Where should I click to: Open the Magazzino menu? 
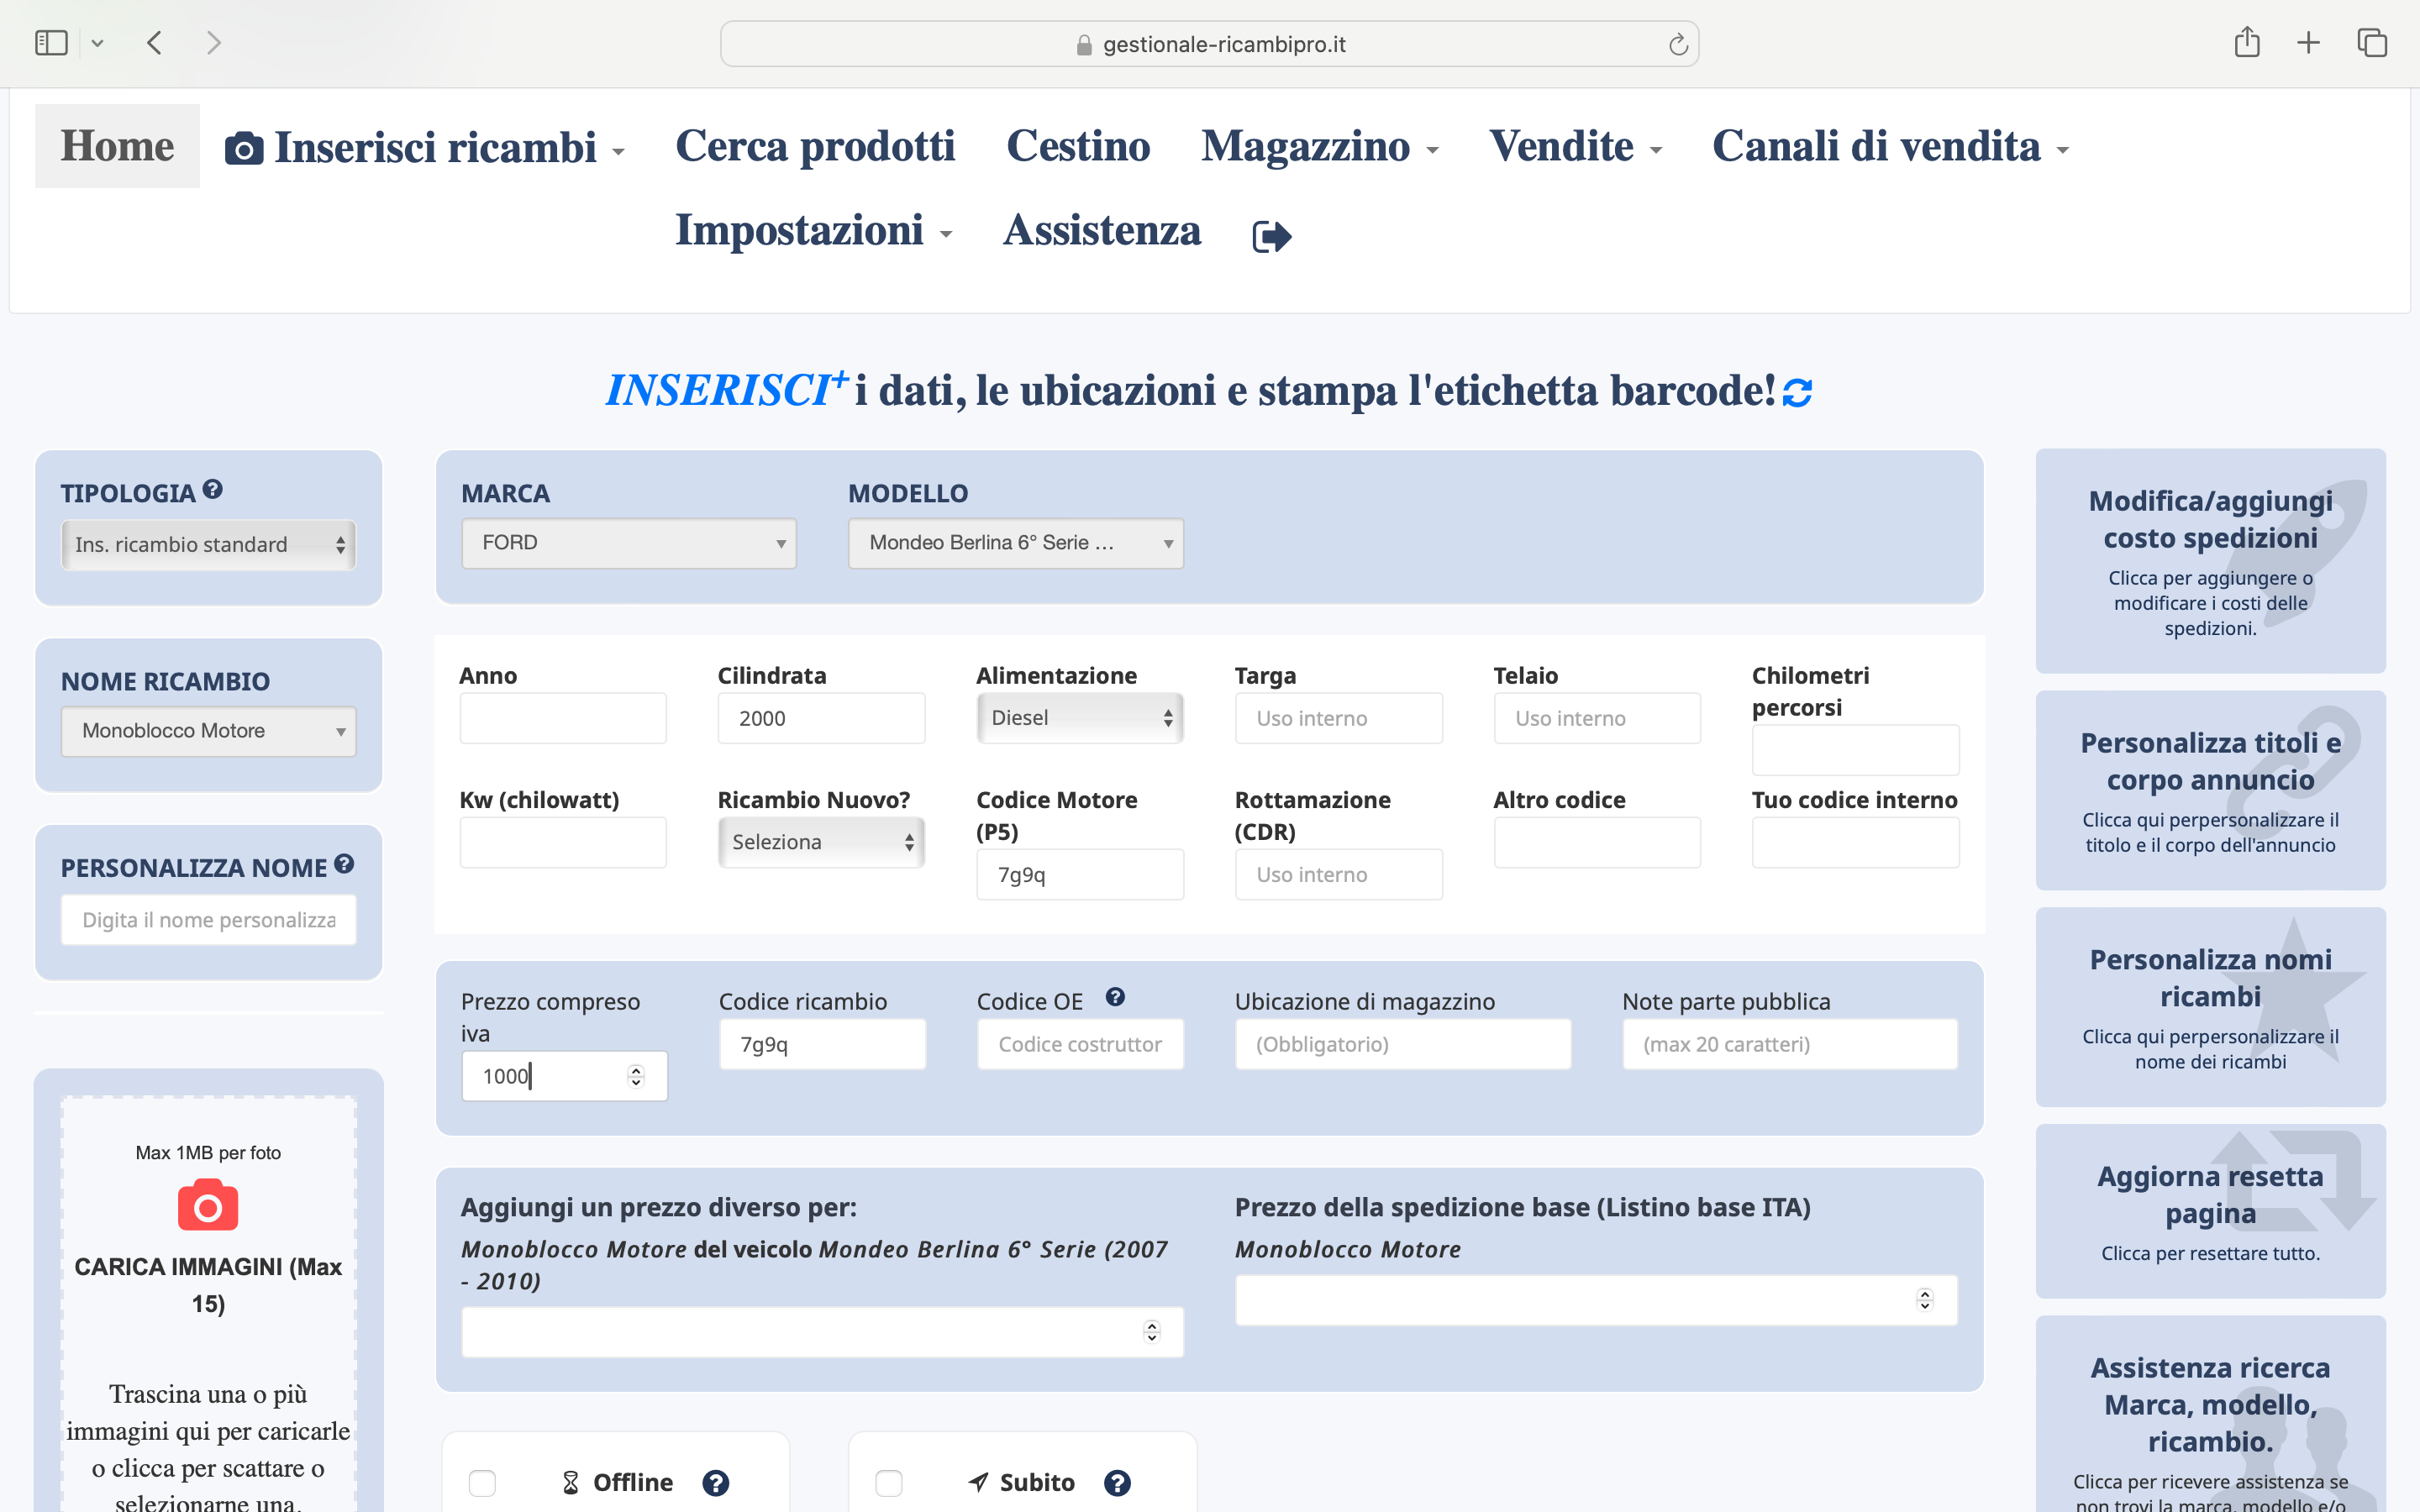(x=1319, y=146)
